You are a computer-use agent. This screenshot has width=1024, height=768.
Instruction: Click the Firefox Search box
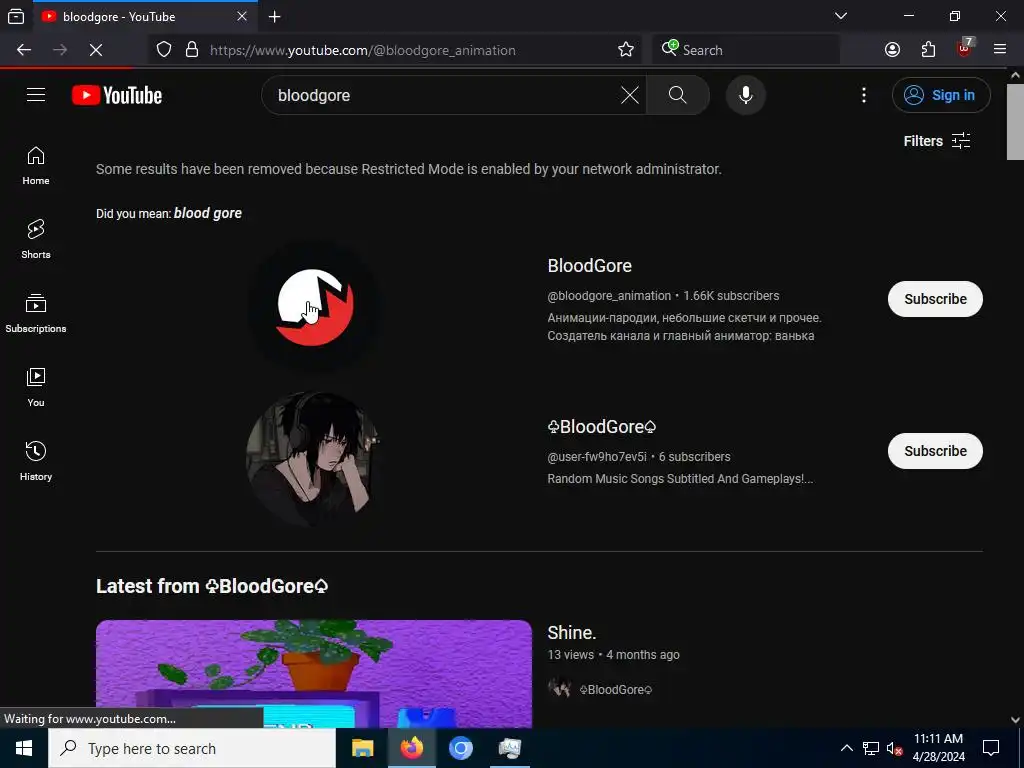click(745, 50)
